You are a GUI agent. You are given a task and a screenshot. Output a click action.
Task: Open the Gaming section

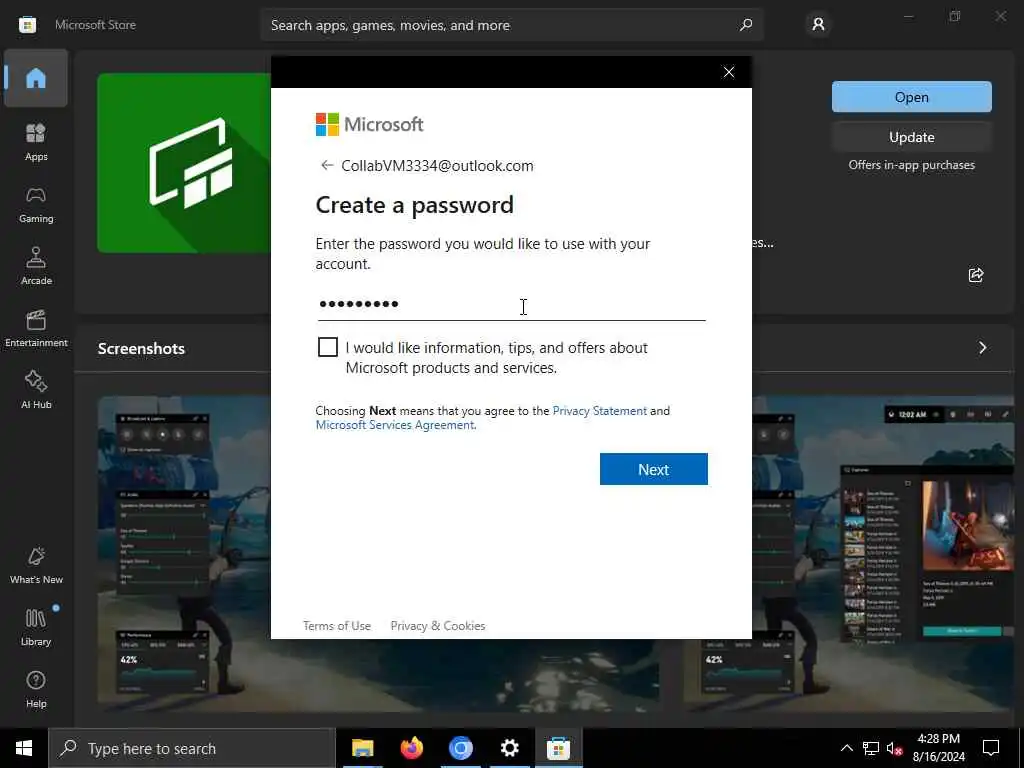36,204
